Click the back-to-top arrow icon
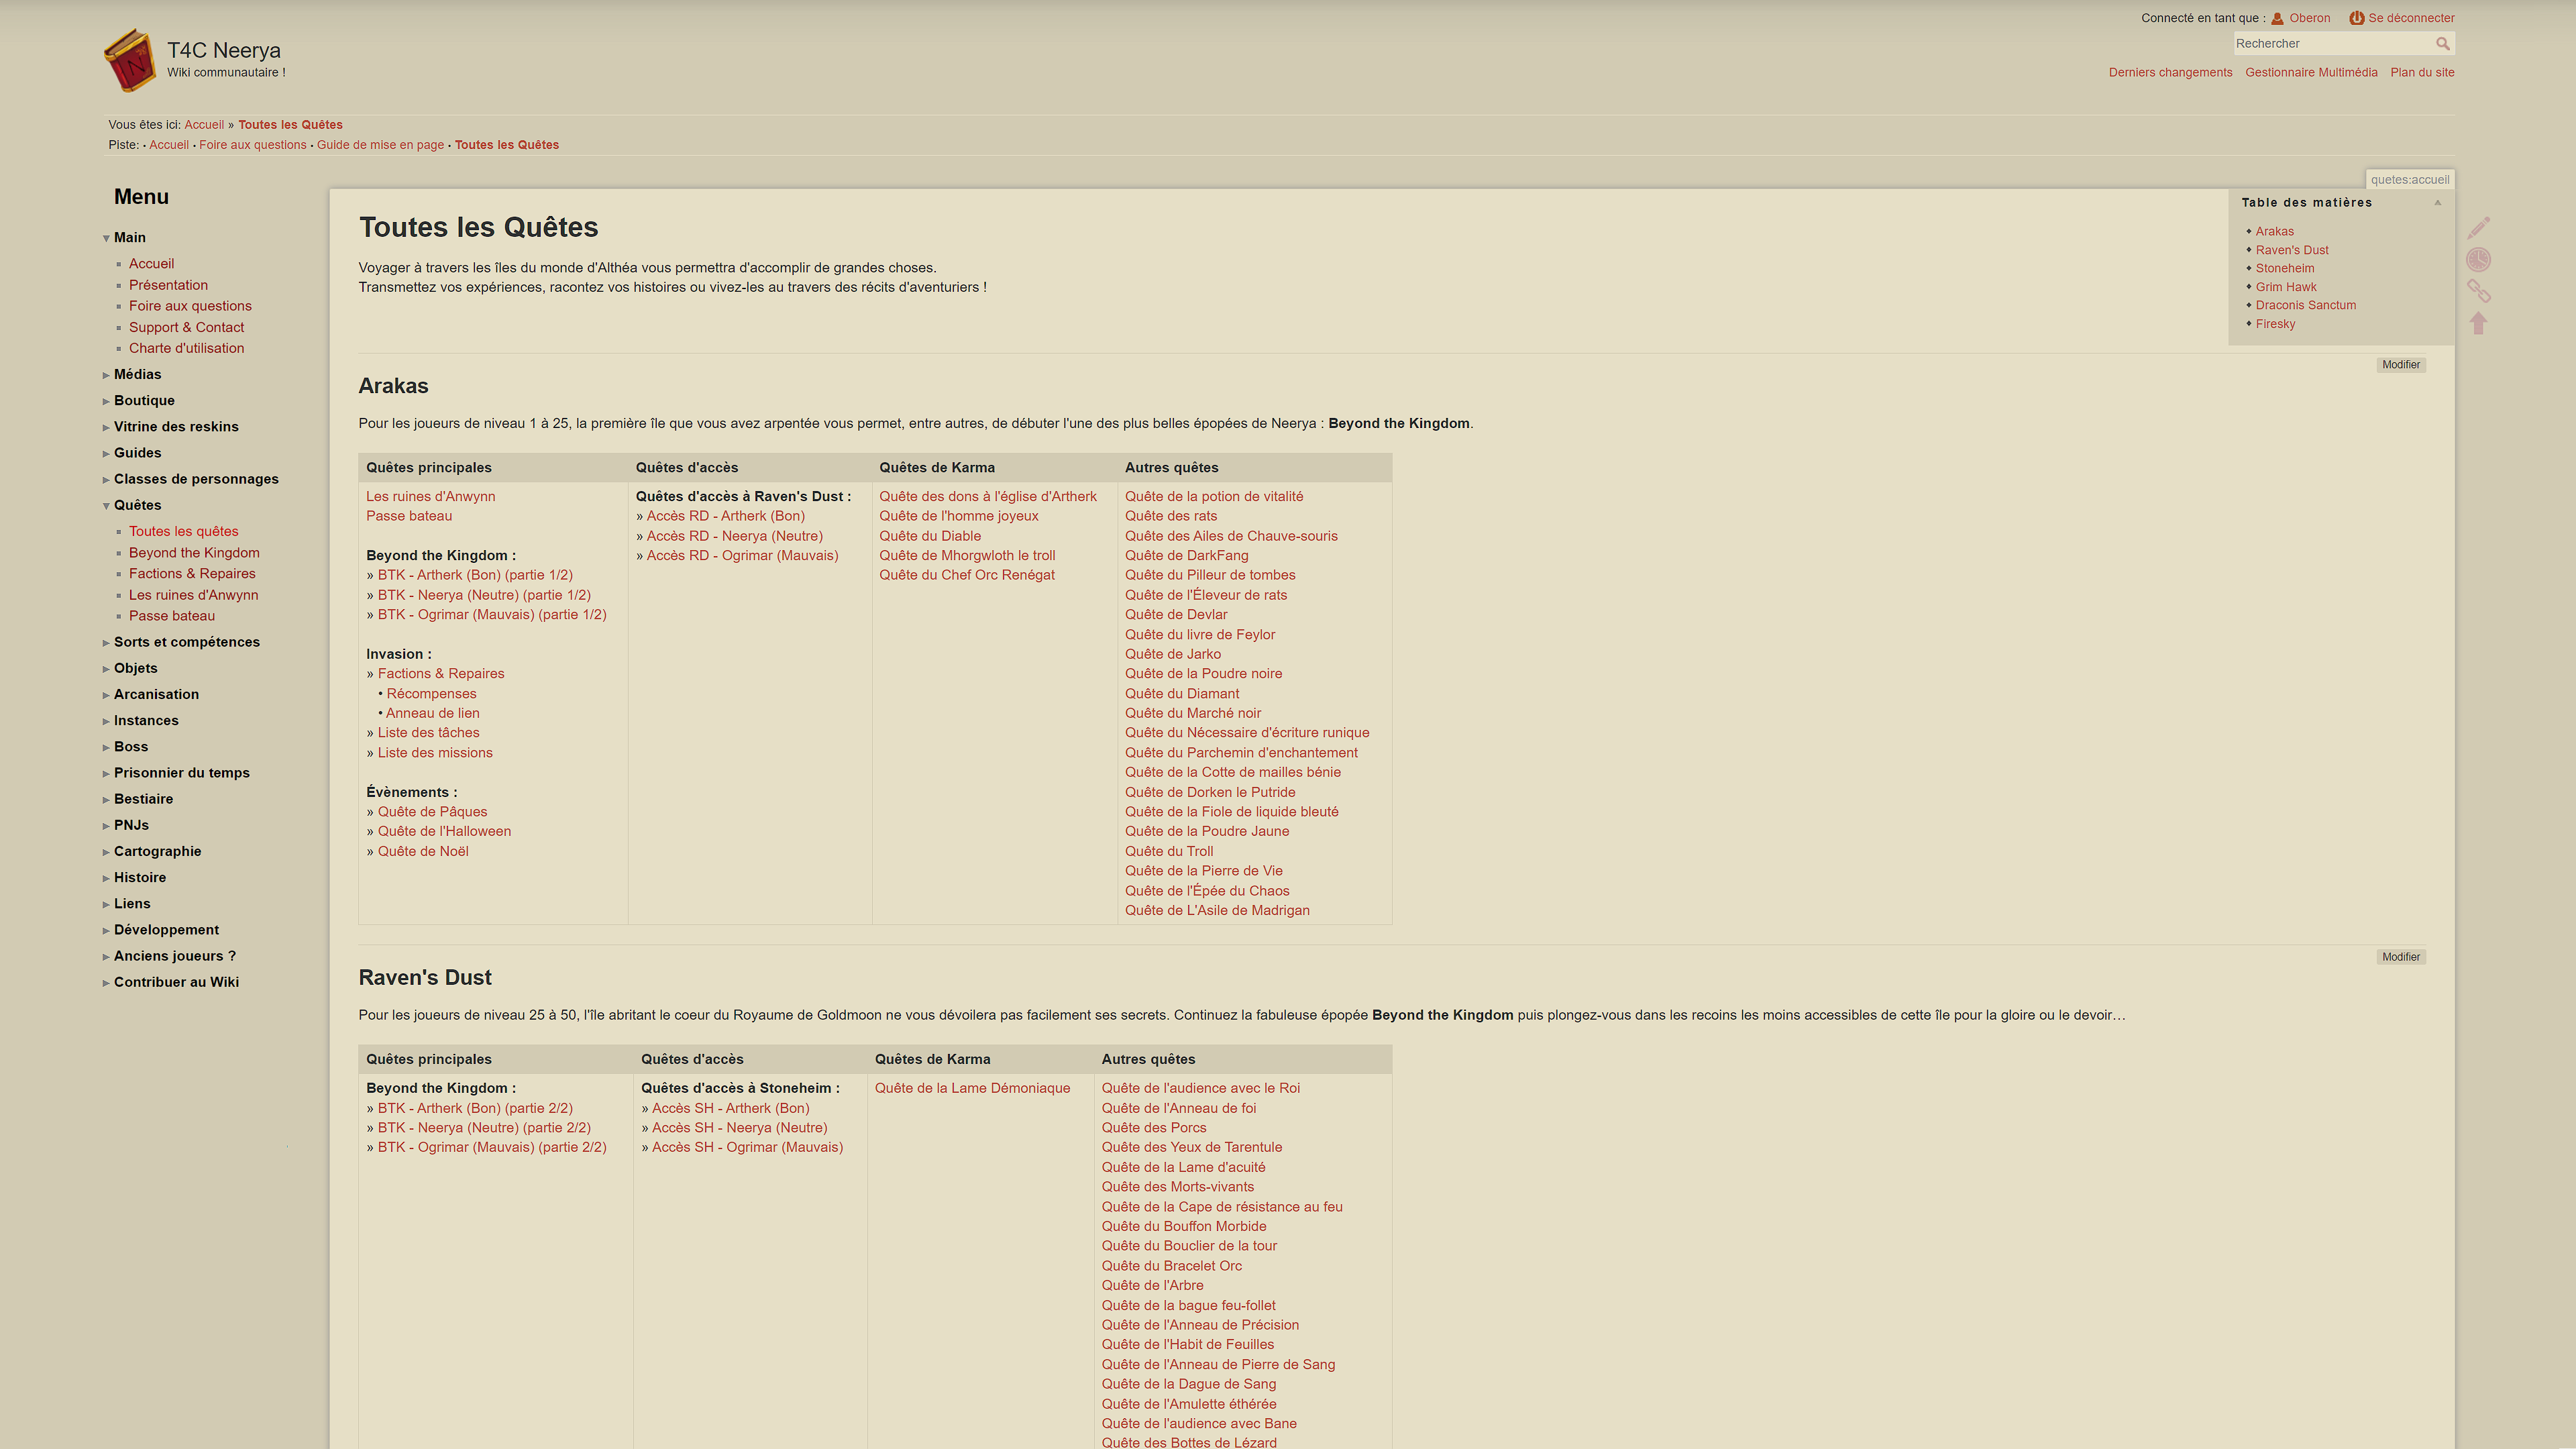Viewport: 2576px width, 1449px height. [2478, 323]
